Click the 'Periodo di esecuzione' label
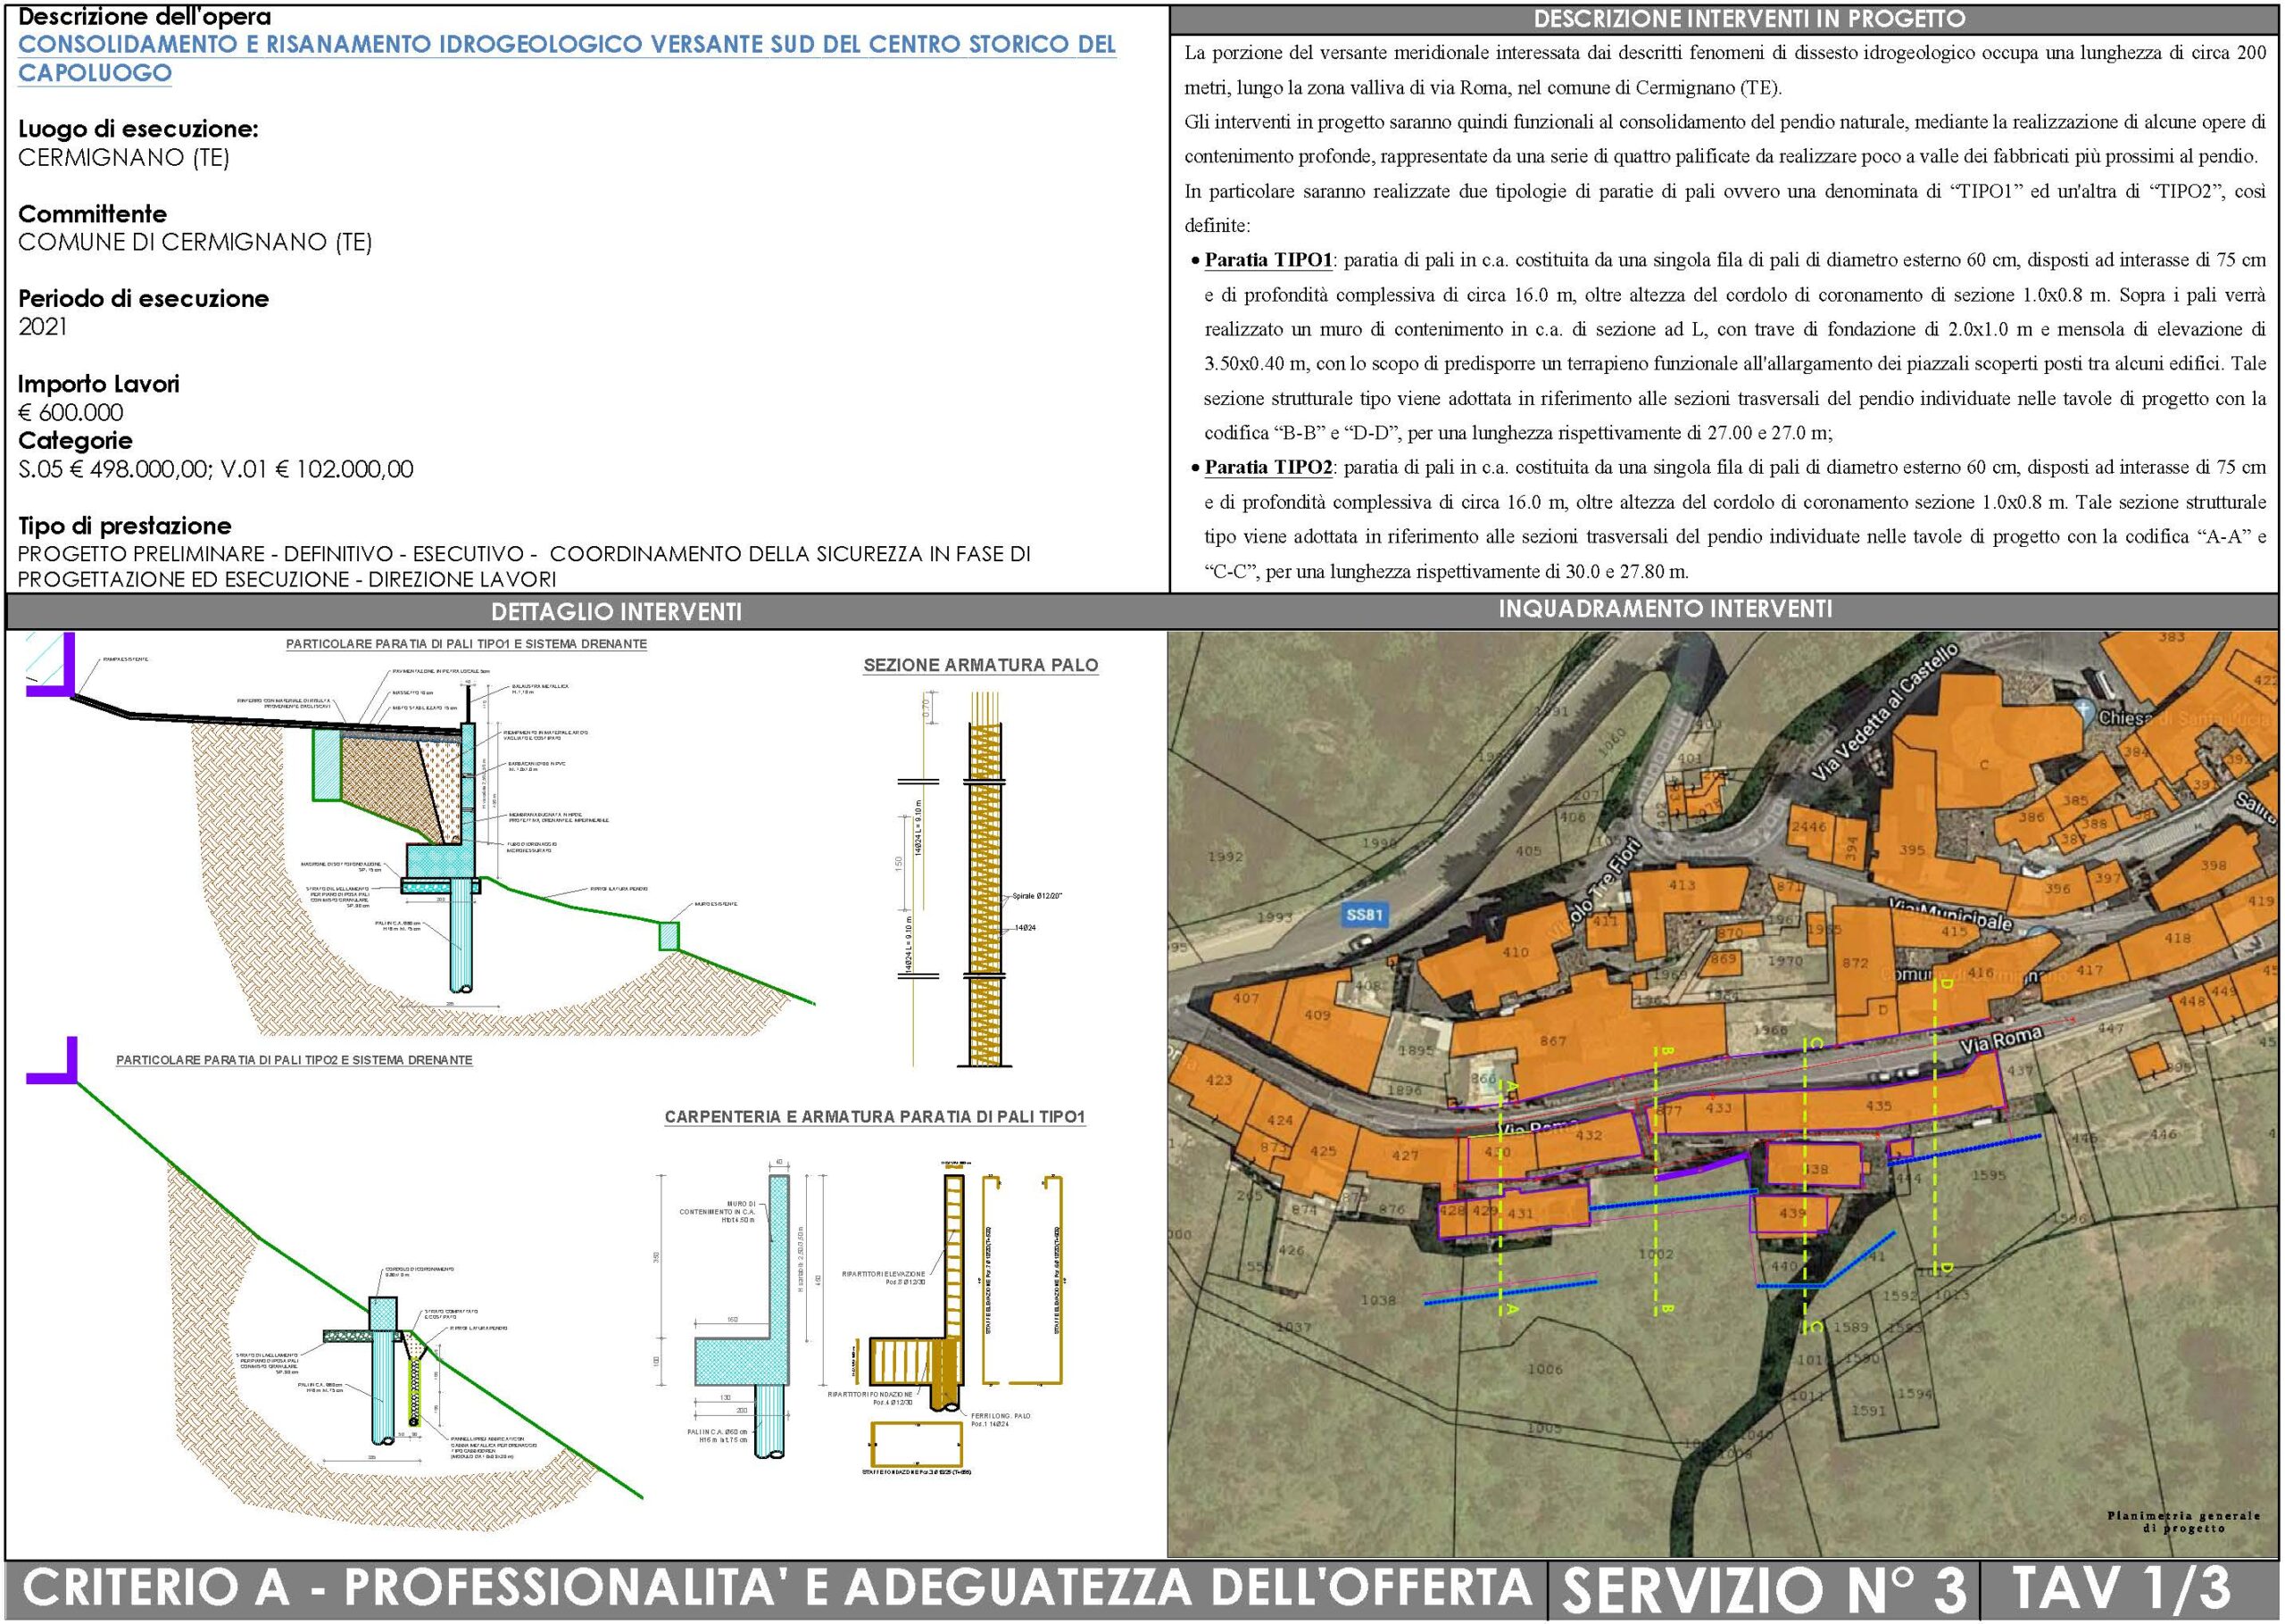The image size is (2285, 1624). pyautogui.click(x=143, y=298)
